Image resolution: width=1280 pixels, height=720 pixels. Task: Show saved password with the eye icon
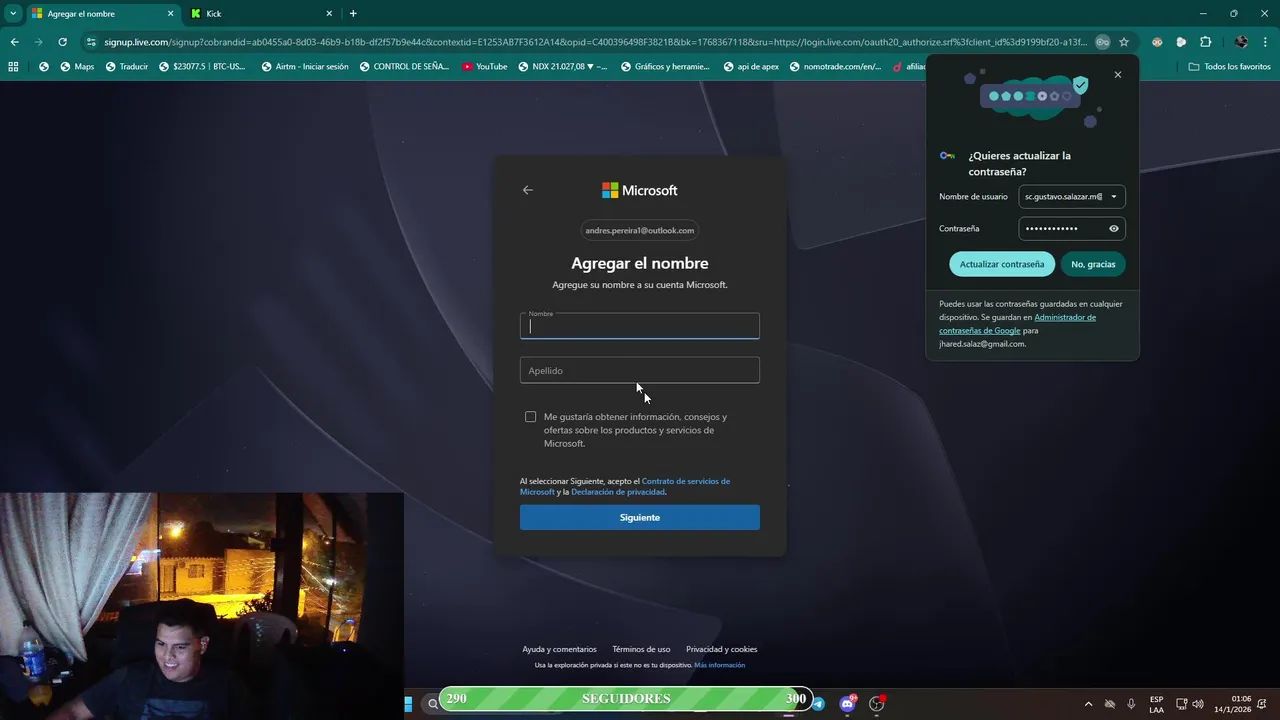pyautogui.click(x=1114, y=229)
